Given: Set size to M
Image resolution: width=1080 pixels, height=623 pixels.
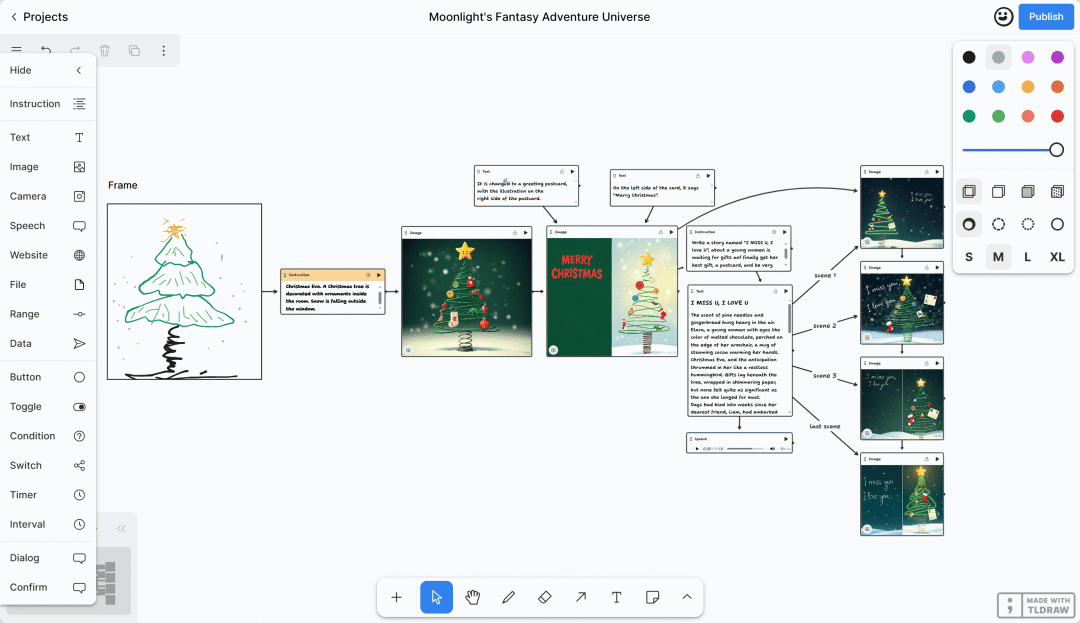Looking at the screenshot, I should [998, 257].
